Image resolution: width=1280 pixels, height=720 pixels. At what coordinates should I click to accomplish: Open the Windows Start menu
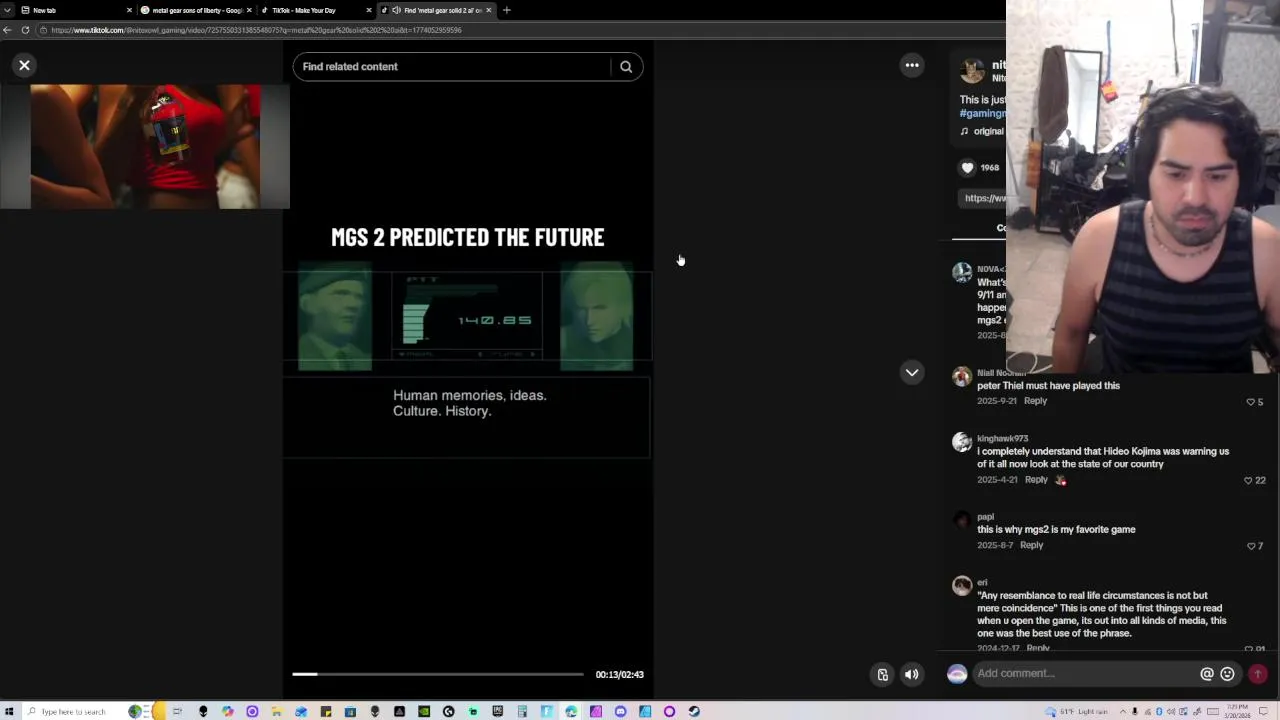(9, 712)
